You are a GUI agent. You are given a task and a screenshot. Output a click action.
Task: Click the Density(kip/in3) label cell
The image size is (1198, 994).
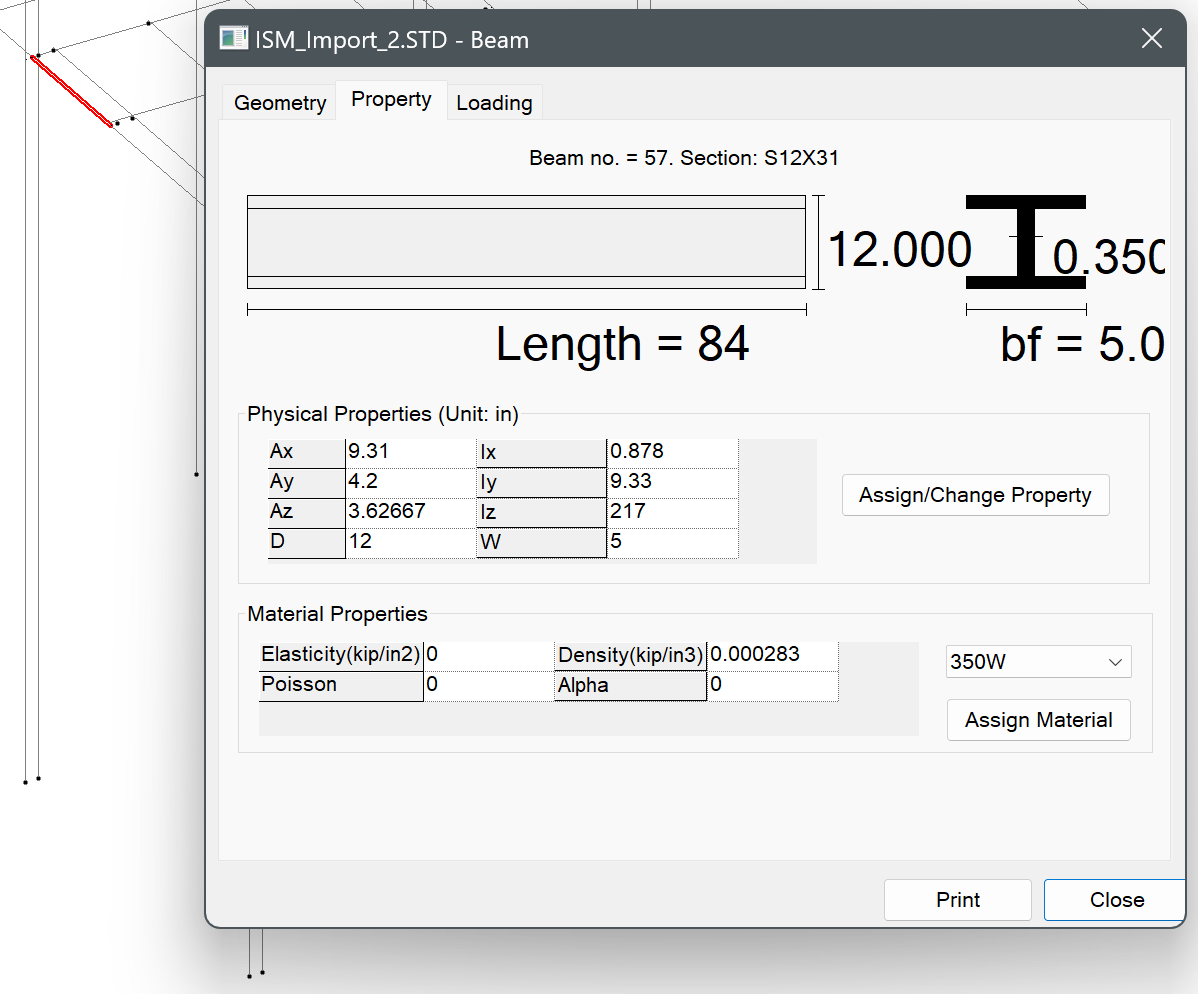(630, 656)
